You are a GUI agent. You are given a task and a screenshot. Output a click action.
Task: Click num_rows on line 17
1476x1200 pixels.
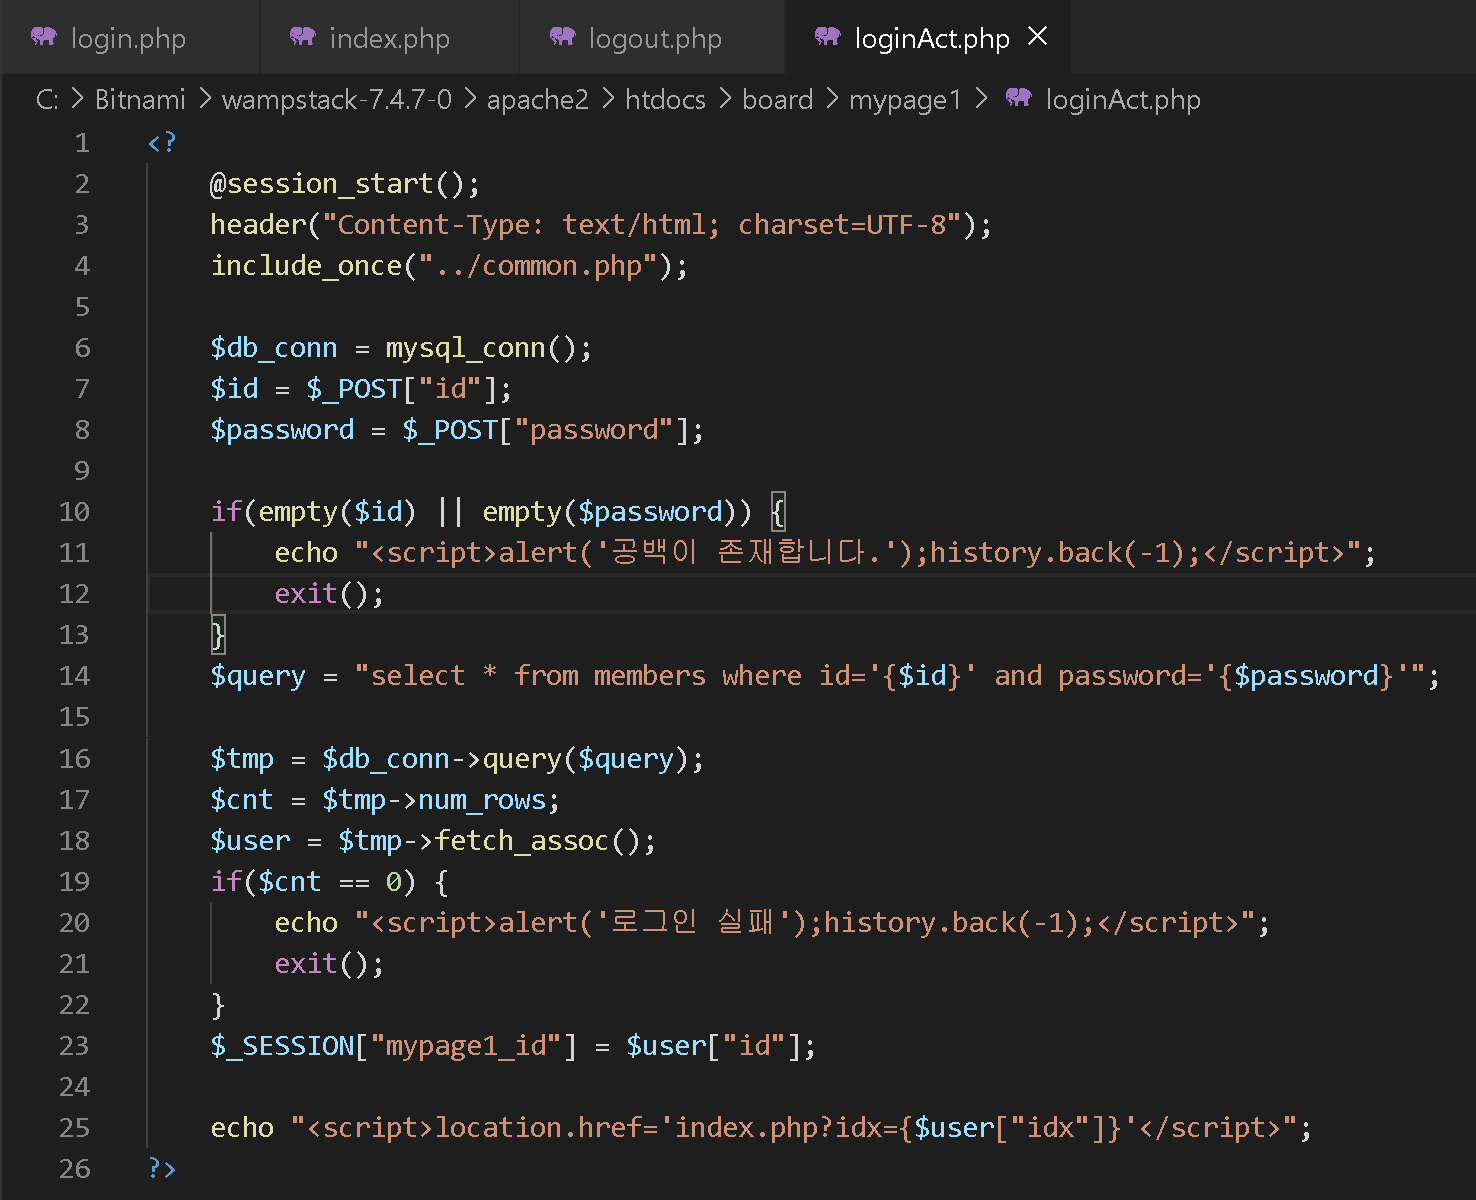[482, 800]
